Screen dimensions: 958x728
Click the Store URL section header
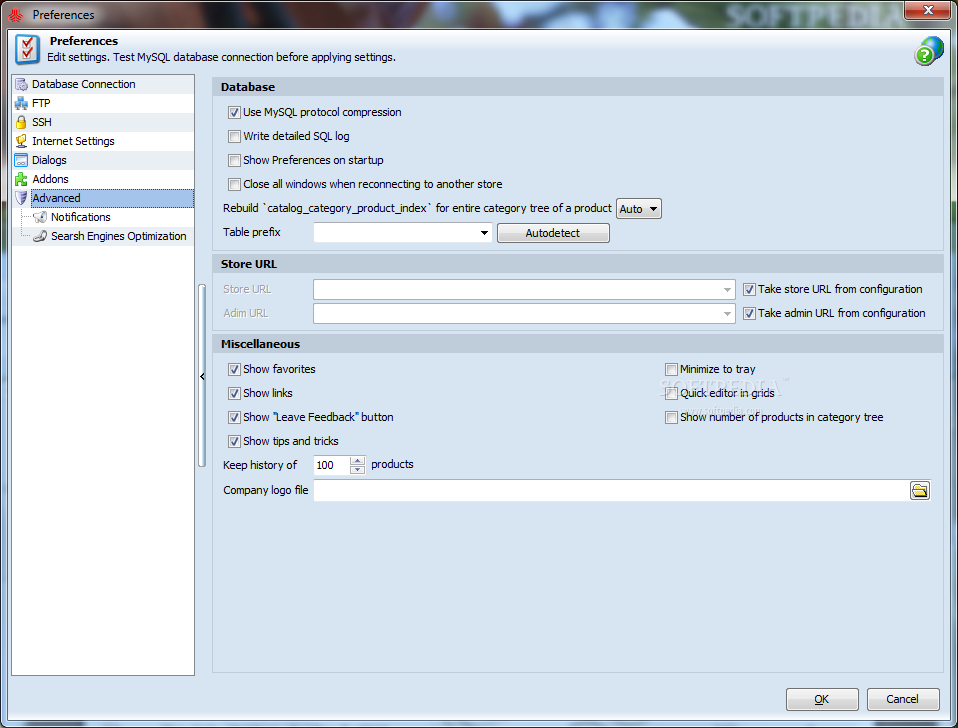(577, 264)
